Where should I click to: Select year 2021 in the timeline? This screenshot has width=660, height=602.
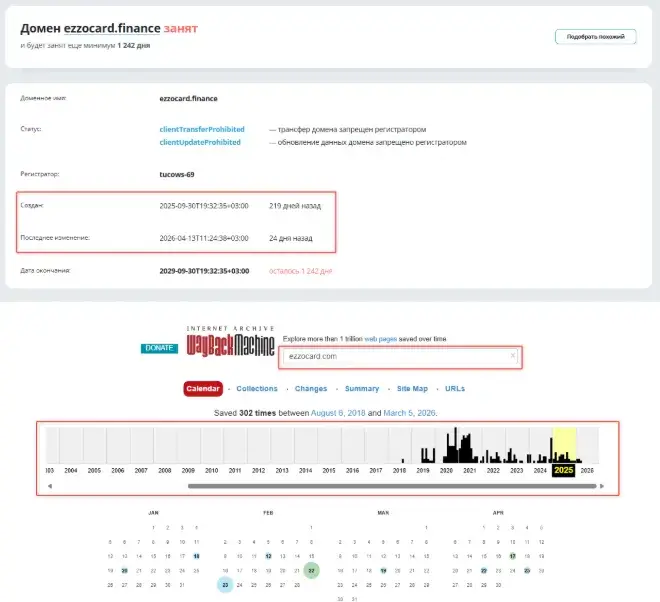(470, 470)
